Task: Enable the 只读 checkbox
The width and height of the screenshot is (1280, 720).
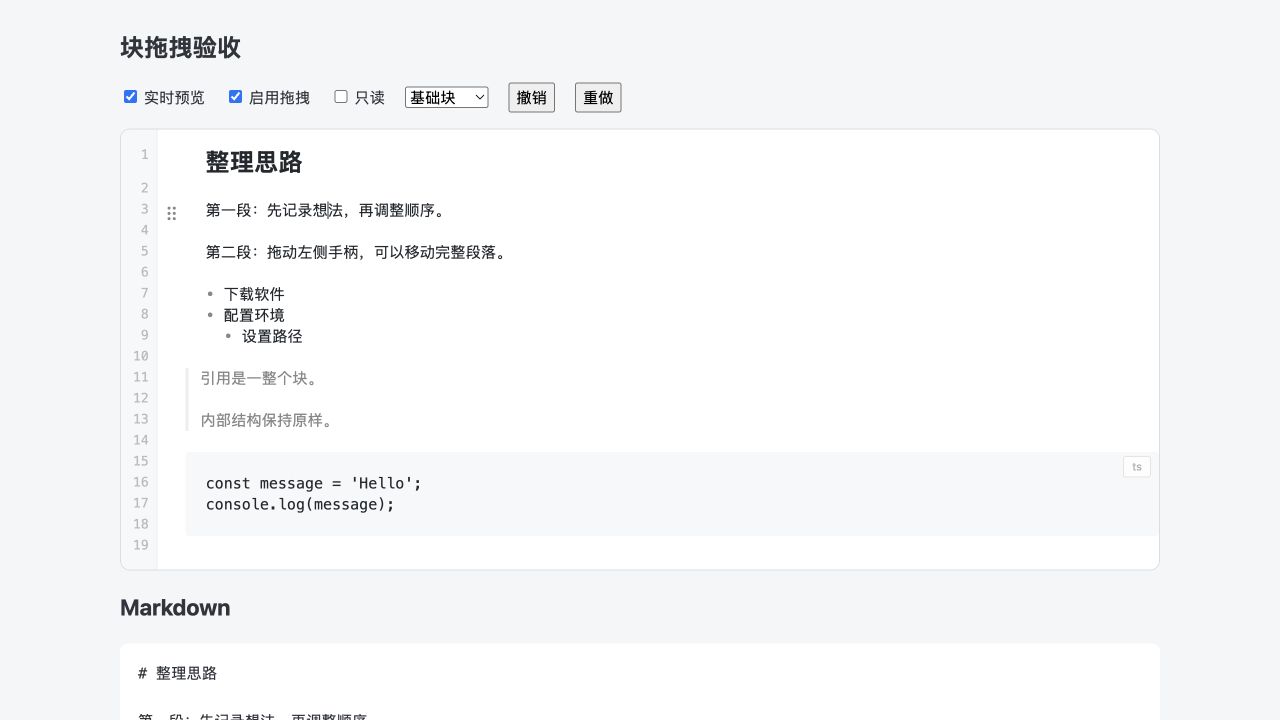Action: tap(341, 97)
